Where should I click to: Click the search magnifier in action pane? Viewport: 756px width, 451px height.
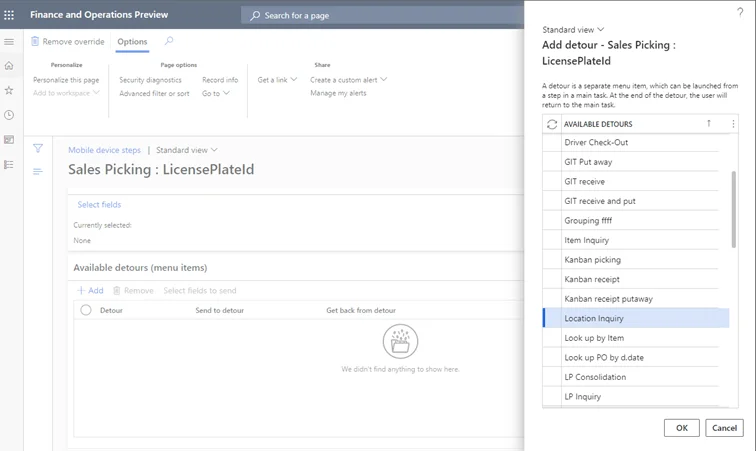pyautogui.click(x=169, y=41)
